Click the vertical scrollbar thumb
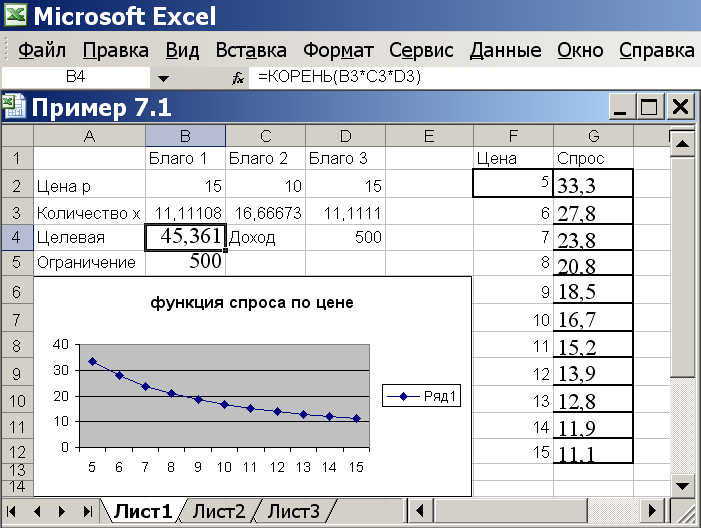This screenshot has height=528, width=701. click(682, 267)
